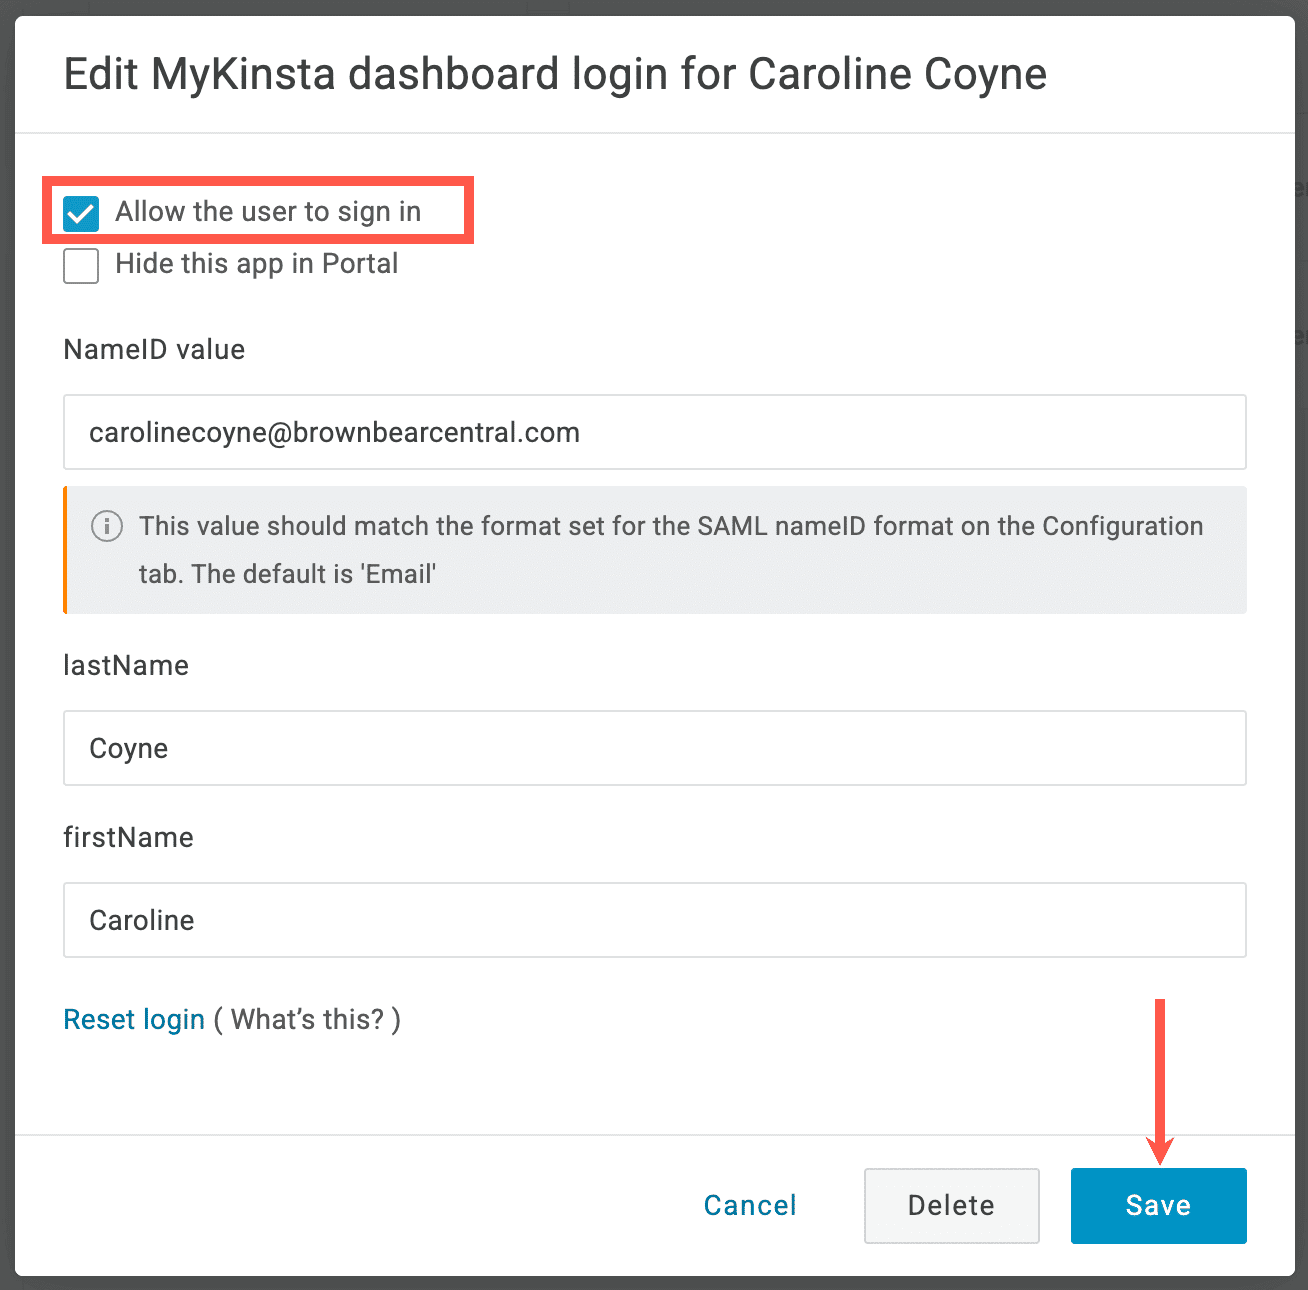Image resolution: width=1308 pixels, height=1290 pixels.
Task: Open the Reset login link
Action: (133, 1019)
